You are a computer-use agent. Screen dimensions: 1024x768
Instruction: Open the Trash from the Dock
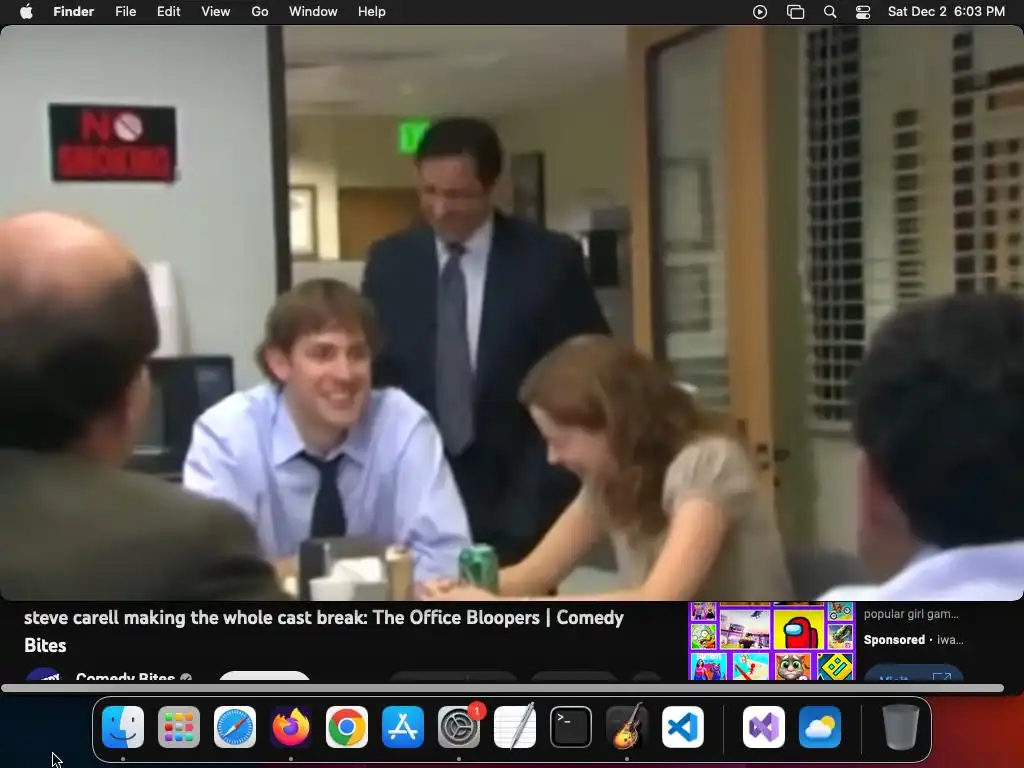(901, 727)
